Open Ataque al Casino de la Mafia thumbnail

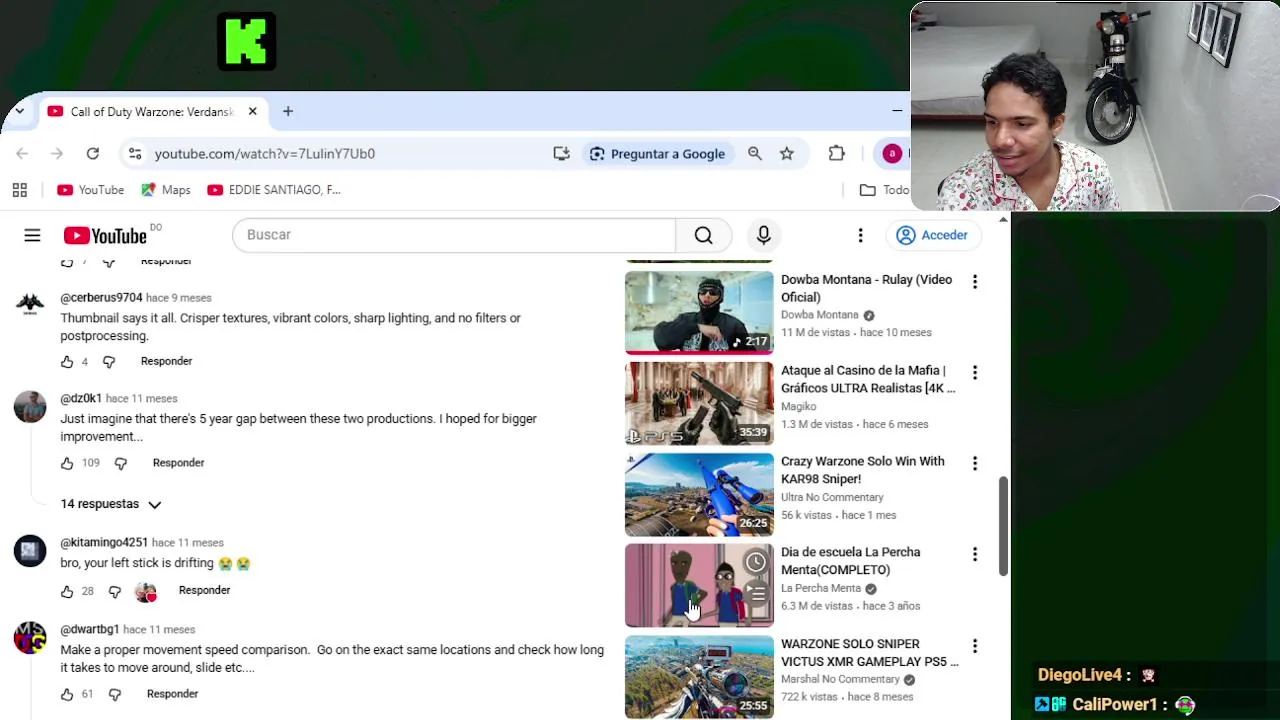point(699,403)
